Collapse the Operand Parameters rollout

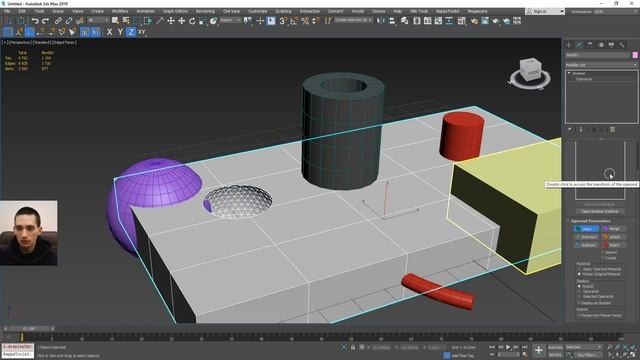[x=568, y=221]
